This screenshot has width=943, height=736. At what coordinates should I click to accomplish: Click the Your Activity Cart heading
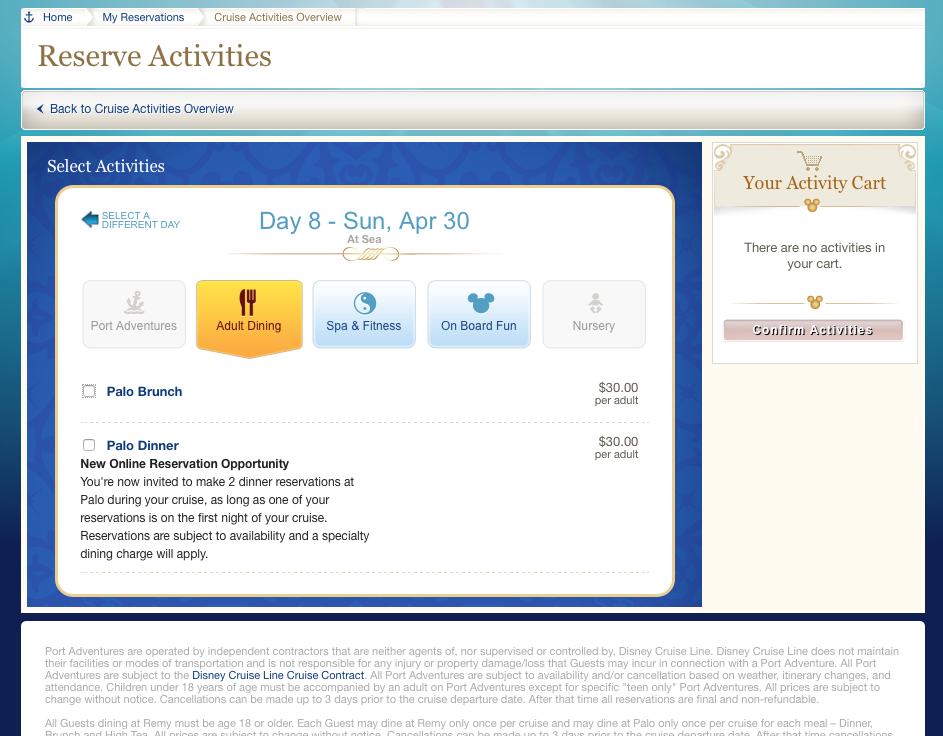[814, 183]
